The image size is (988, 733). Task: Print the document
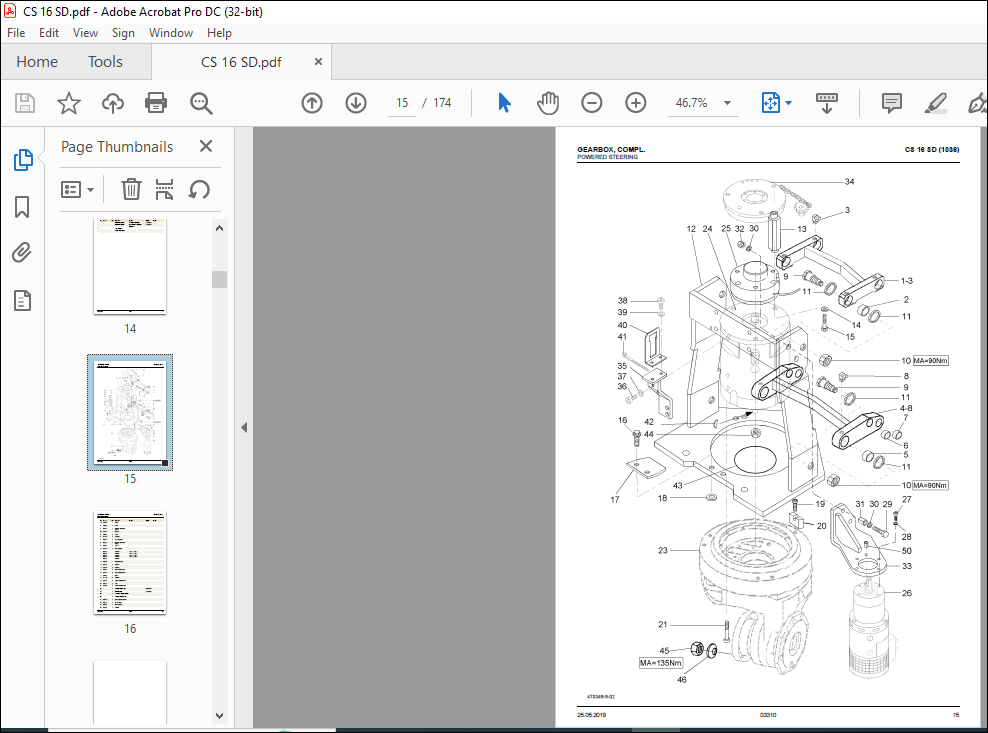pyautogui.click(x=156, y=103)
